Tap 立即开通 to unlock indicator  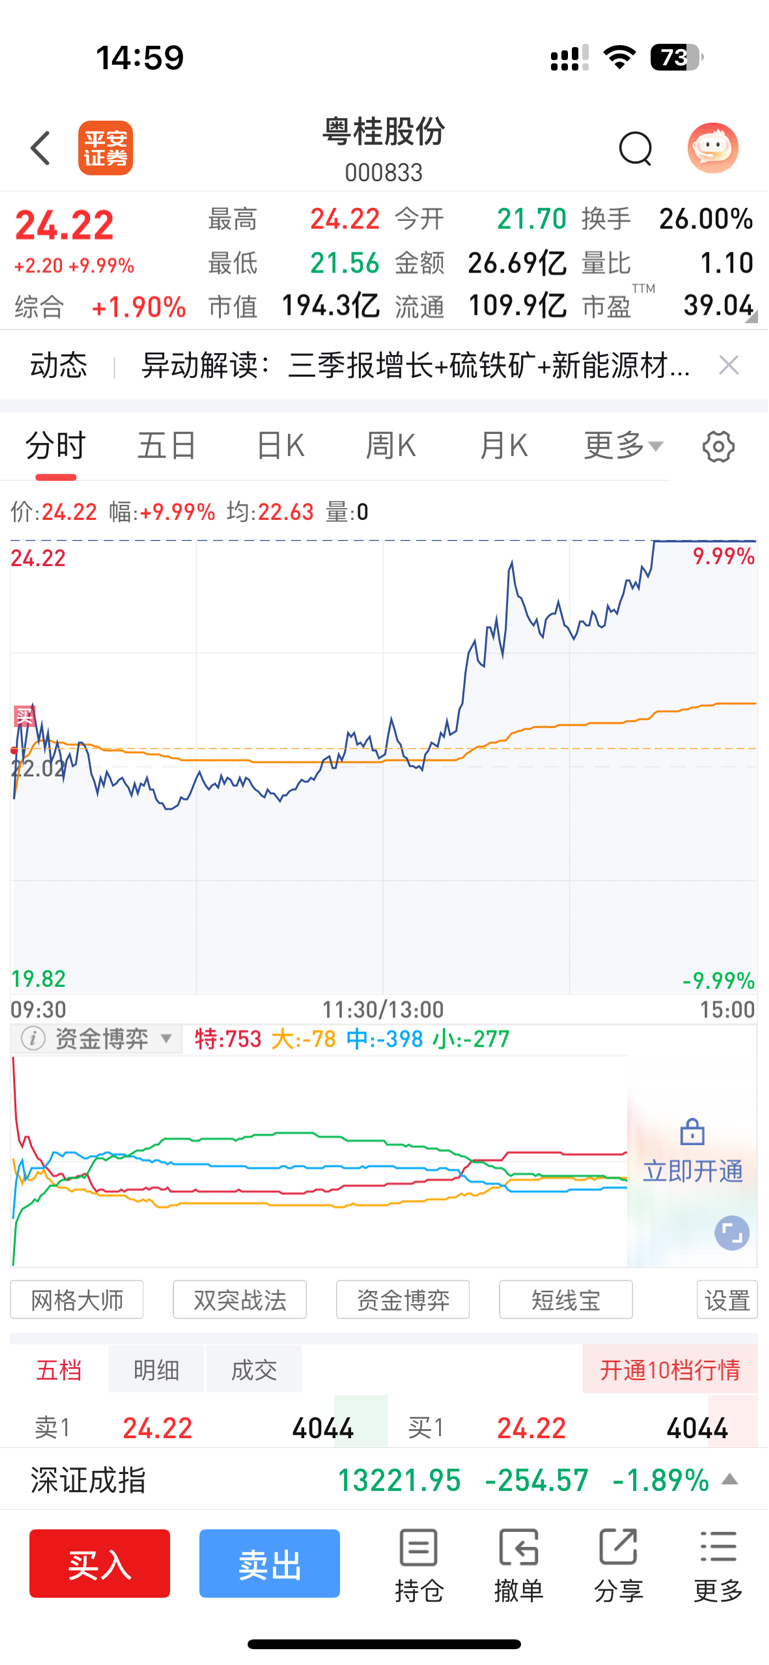click(692, 1171)
